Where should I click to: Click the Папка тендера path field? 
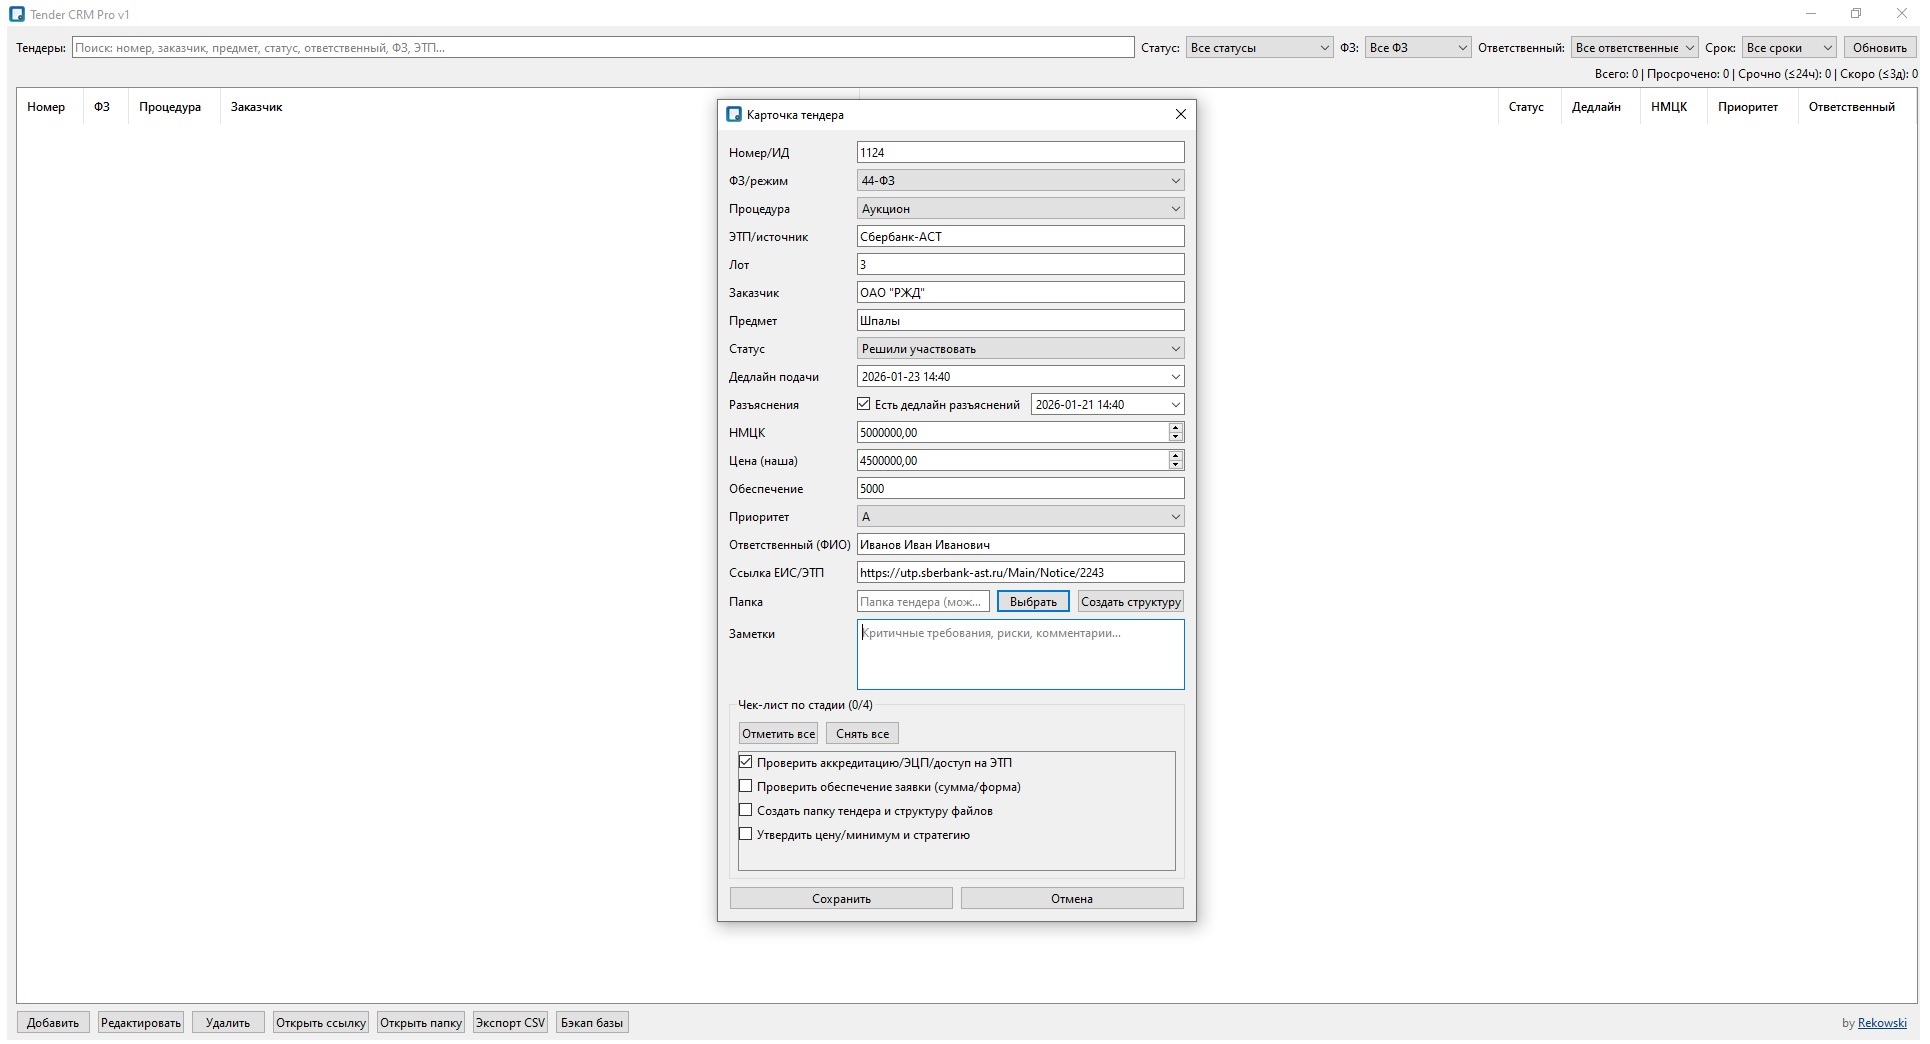tap(923, 602)
